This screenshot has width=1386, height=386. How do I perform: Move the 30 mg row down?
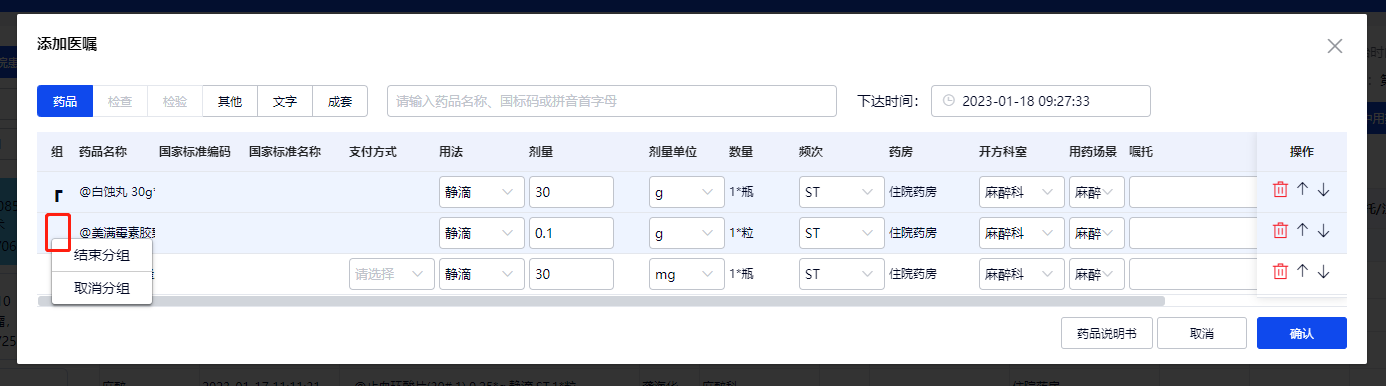pos(1323,272)
